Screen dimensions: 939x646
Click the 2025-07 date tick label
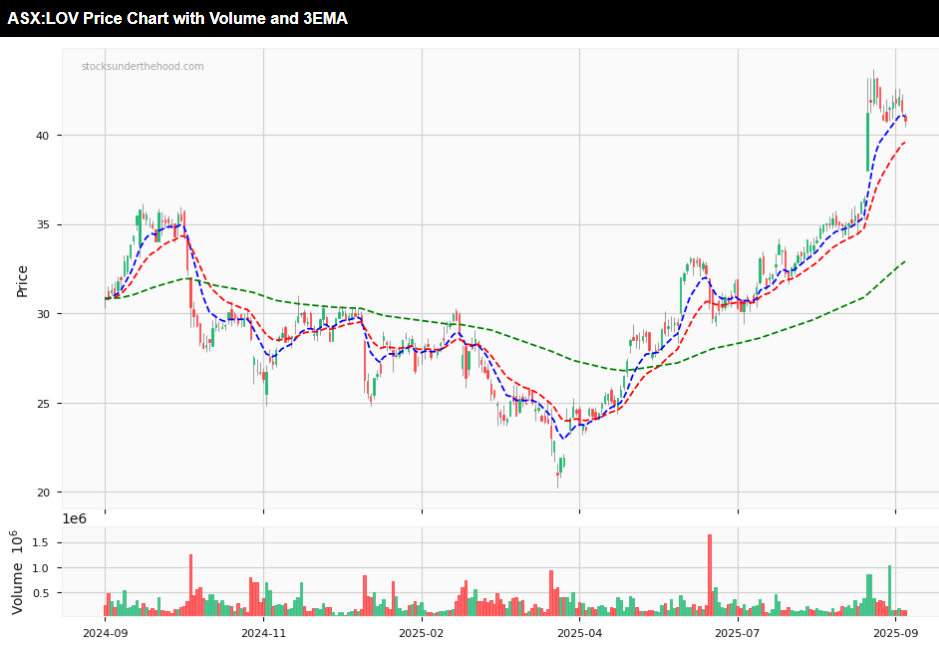[737, 632]
